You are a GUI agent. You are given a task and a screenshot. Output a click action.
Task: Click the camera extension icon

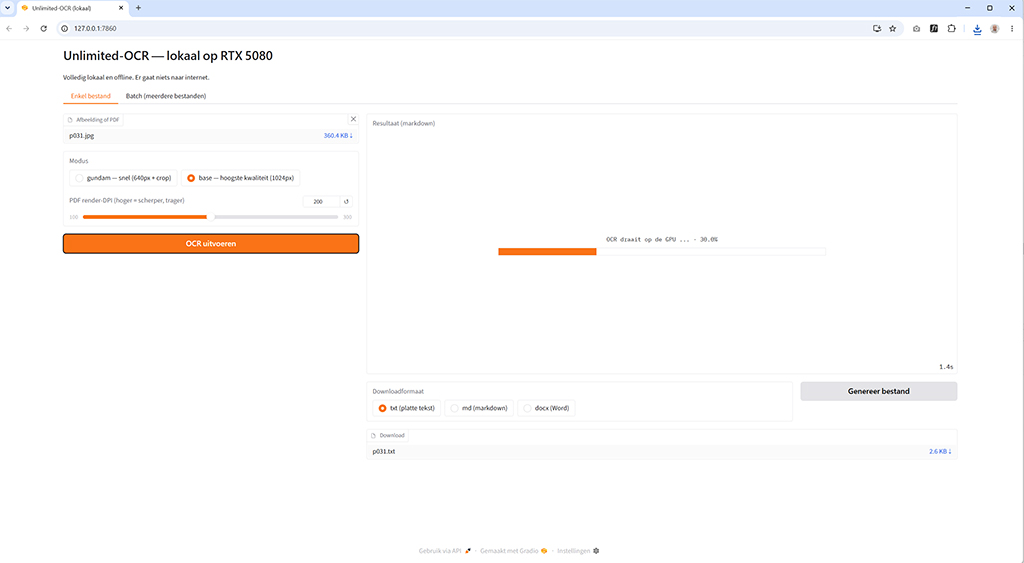tap(916, 29)
